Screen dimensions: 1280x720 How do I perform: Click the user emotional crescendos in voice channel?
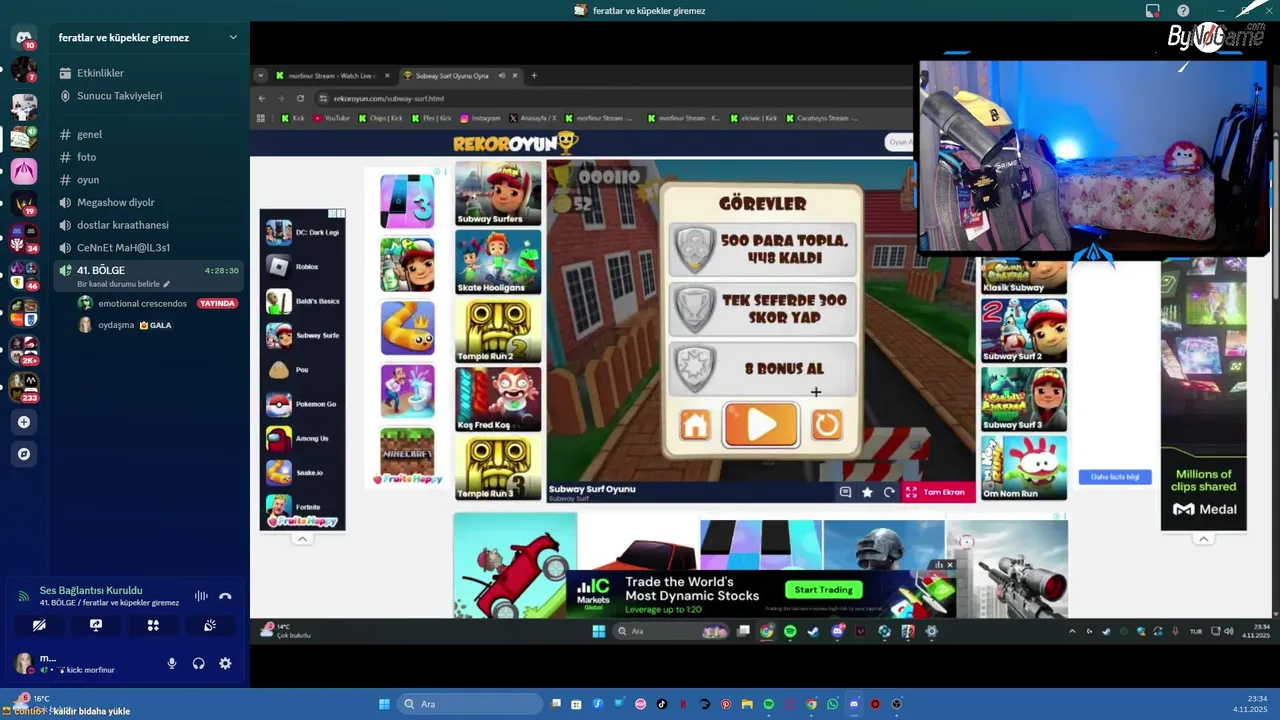click(142, 303)
